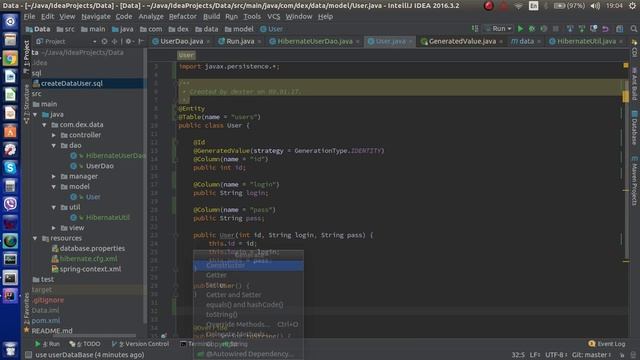Open the Refactor menu
Screen dimensions: 640x360
[x=182, y=17]
